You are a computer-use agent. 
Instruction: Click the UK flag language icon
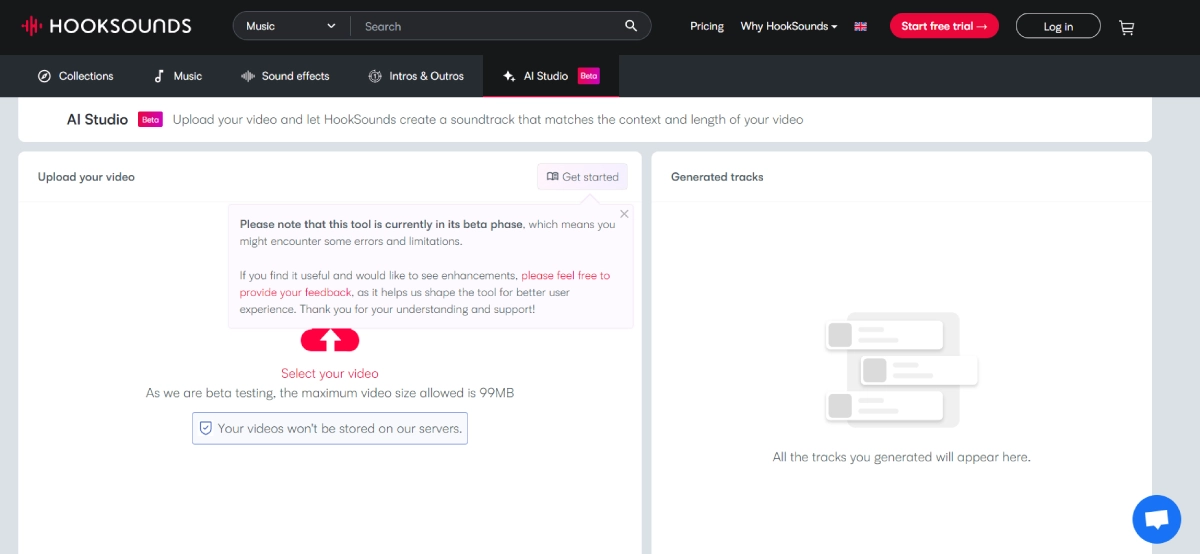point(860,27)
